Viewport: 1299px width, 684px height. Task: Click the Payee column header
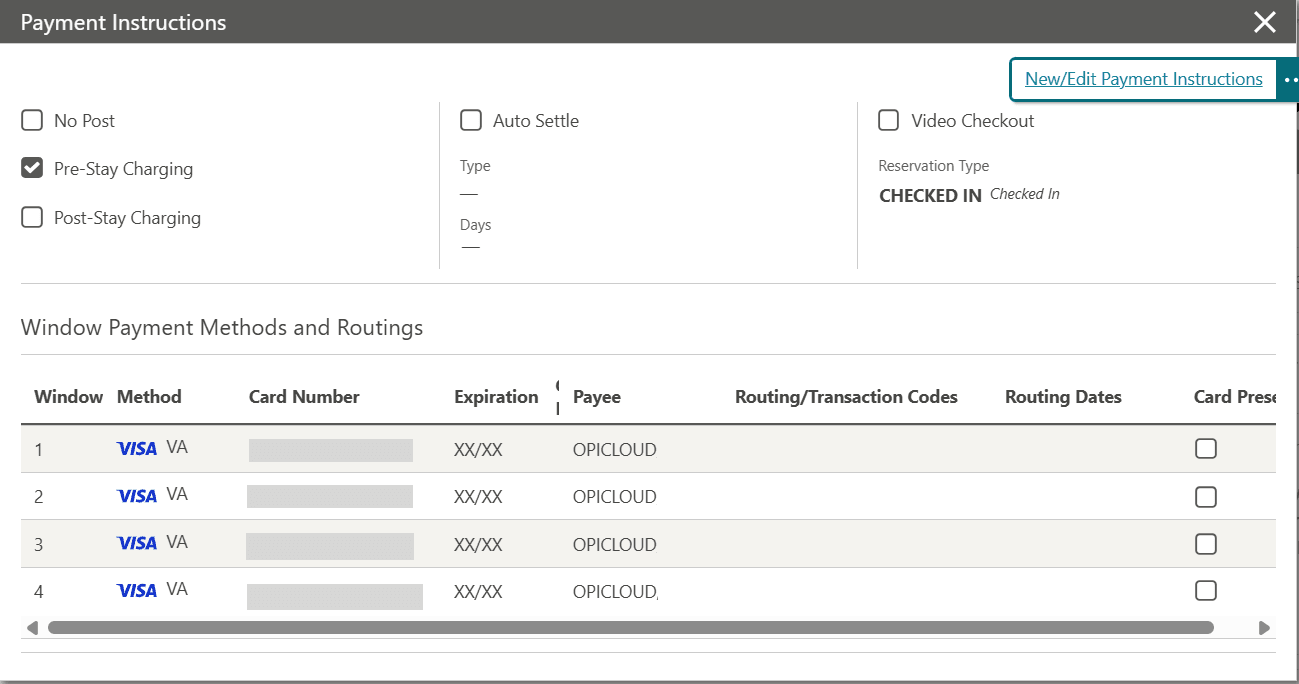(x=597, y=397)
